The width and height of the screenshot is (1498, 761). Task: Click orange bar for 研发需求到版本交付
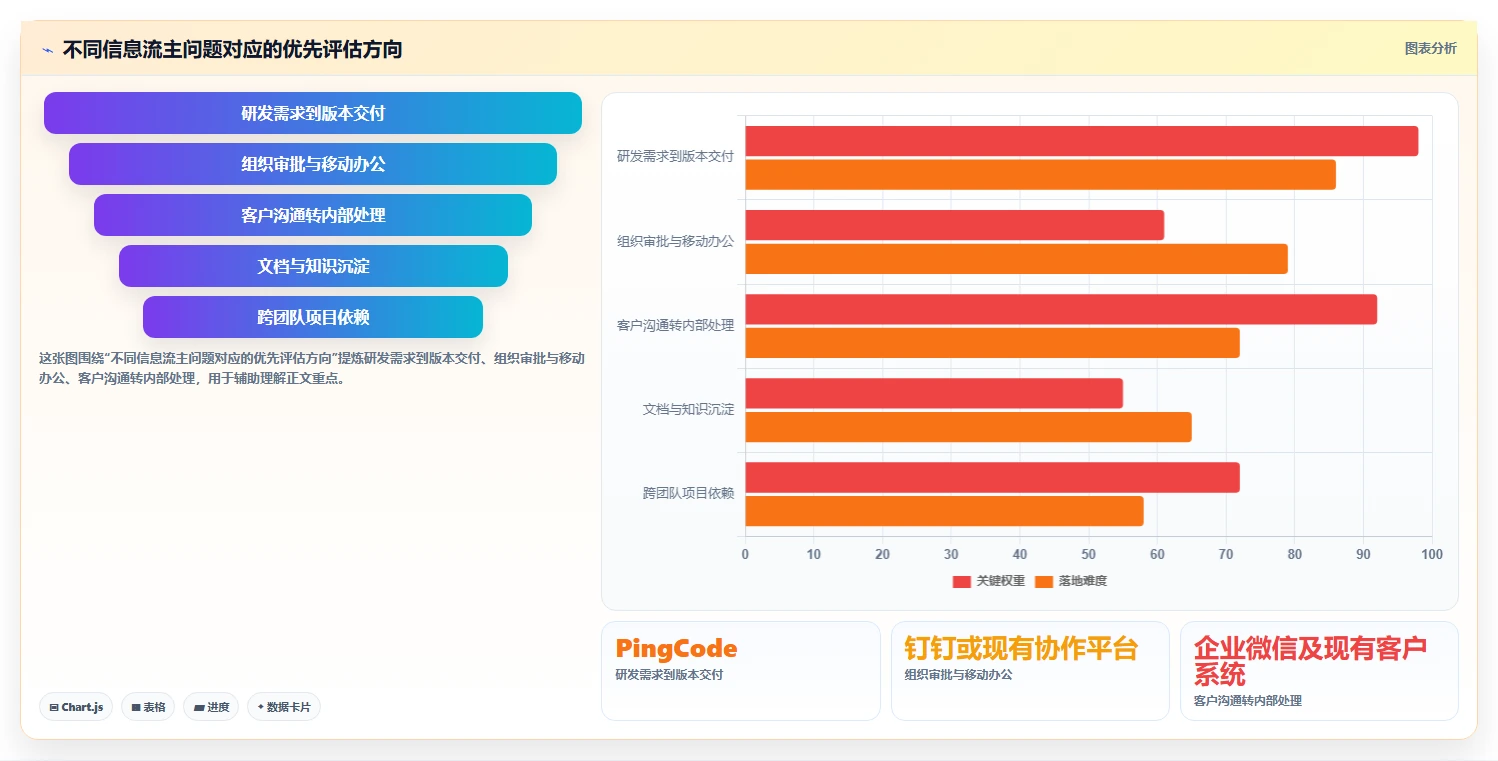click(x=1041, y=174)
